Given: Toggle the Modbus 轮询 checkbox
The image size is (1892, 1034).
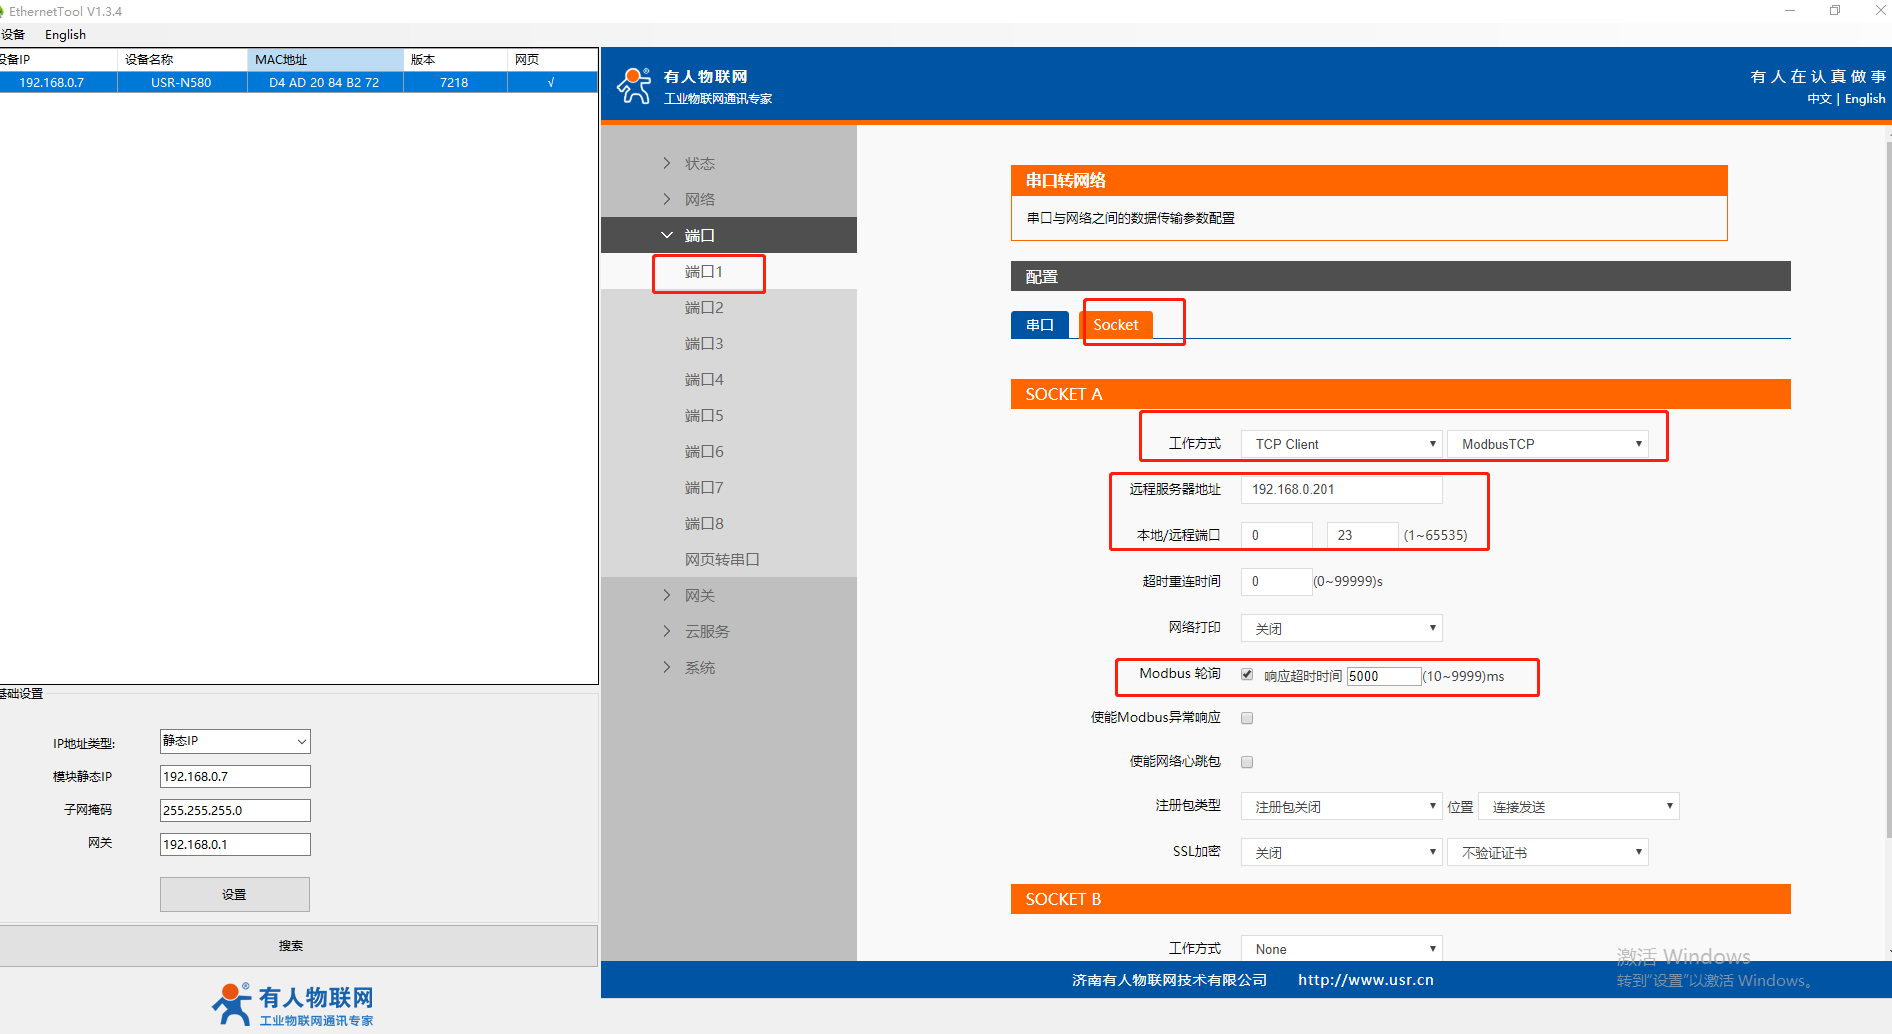Looking at the screenshot, I should 1247,674.
